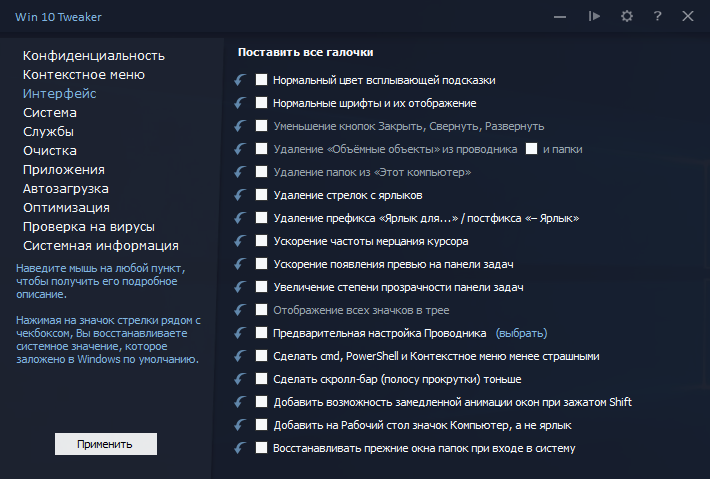The image size is (710, 479).
Task: Click the 'Win 10 Tweaker' title text
Action: [58, 17]
